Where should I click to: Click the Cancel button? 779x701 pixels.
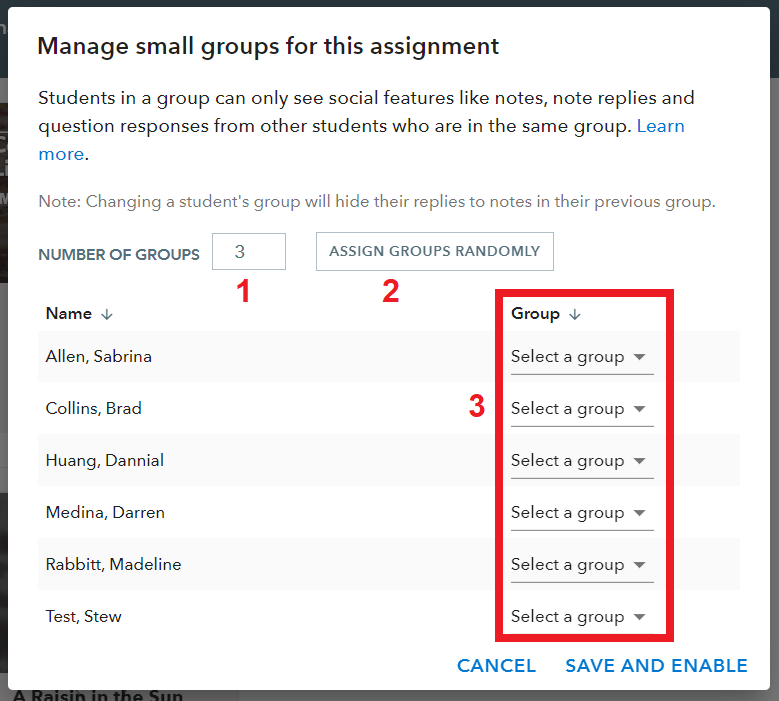point(496,666)
